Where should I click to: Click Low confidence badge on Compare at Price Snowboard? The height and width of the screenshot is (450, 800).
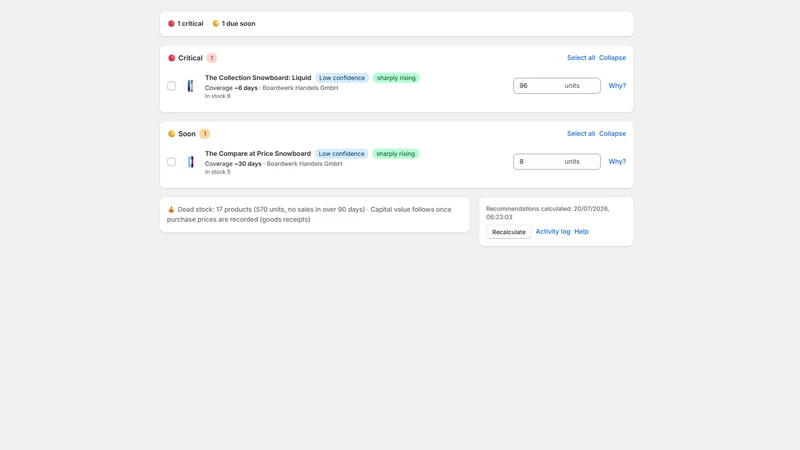(341, 154)
